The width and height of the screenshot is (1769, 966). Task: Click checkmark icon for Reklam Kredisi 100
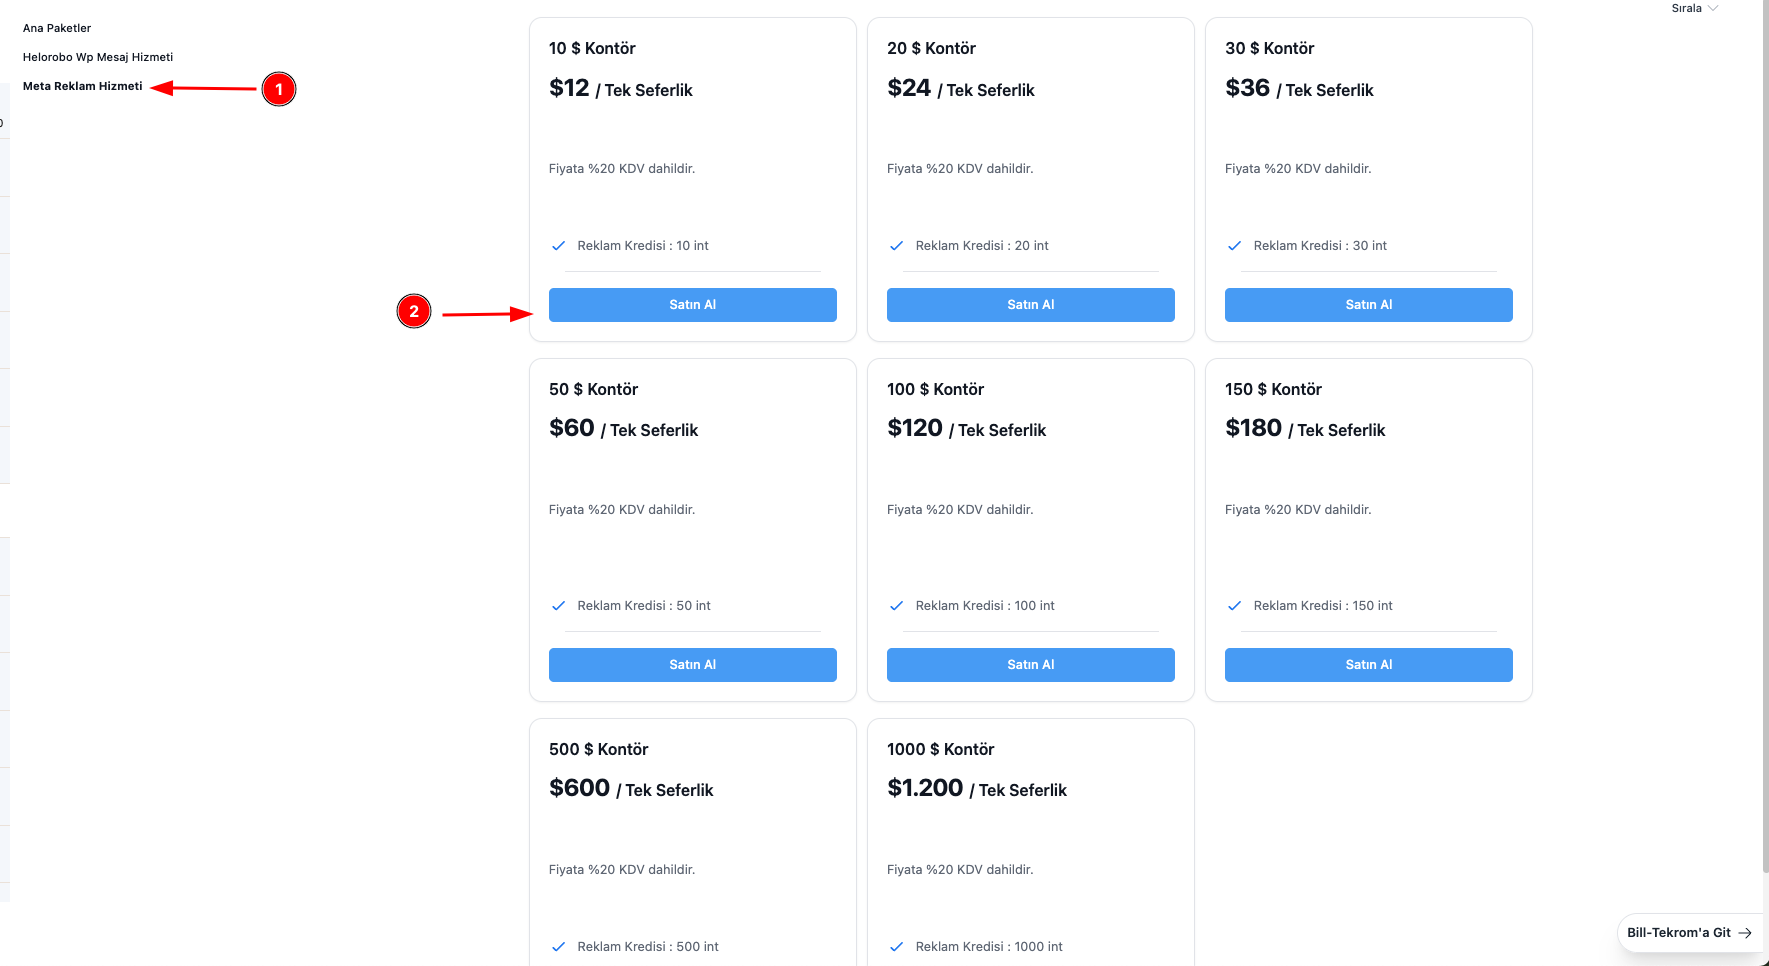[897, 606]
